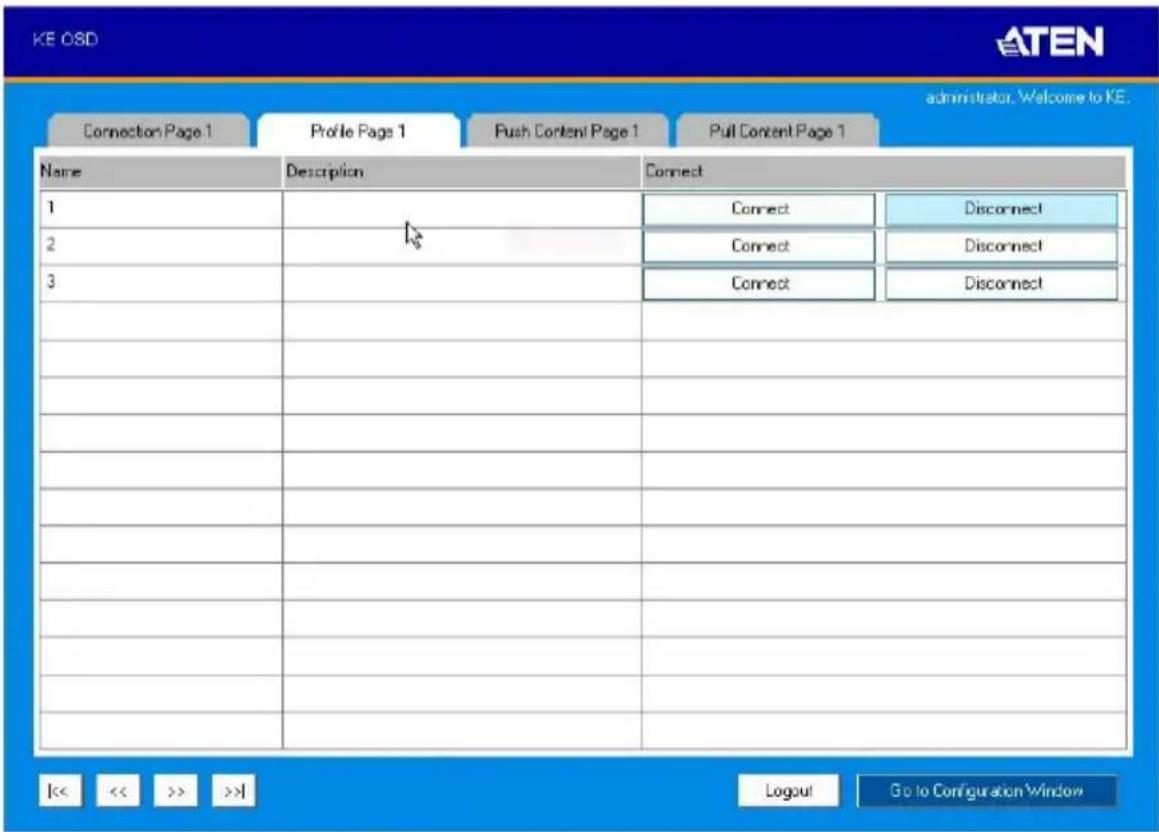The image size is (1159, 832).
Task: Jump to last page with >>| button
Action: coord(234,791)
